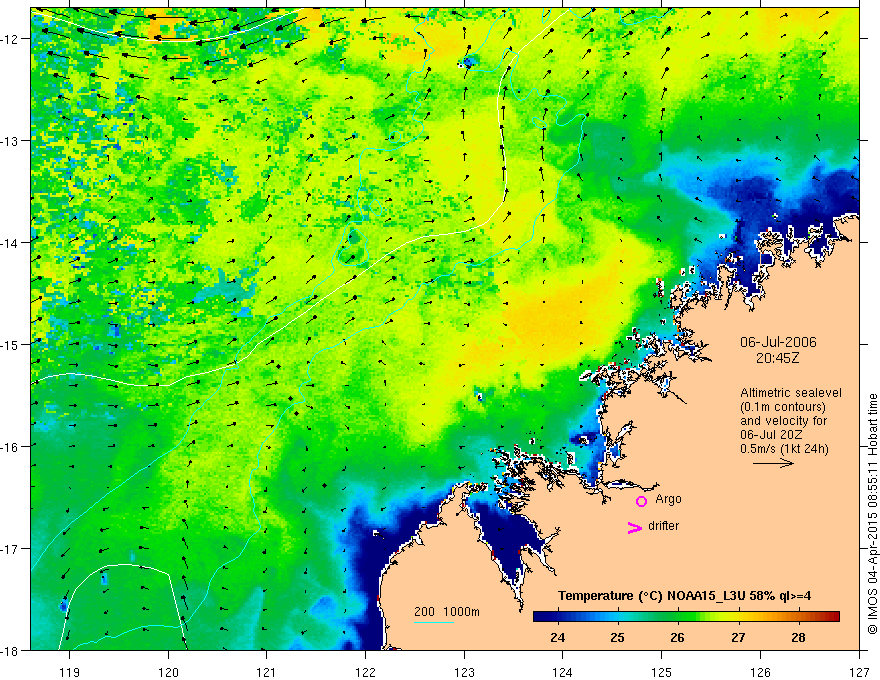The width and height of the screenshot is (880, 680).
Task: Click longitude axis label 122
Action: (x=365, y=672)
